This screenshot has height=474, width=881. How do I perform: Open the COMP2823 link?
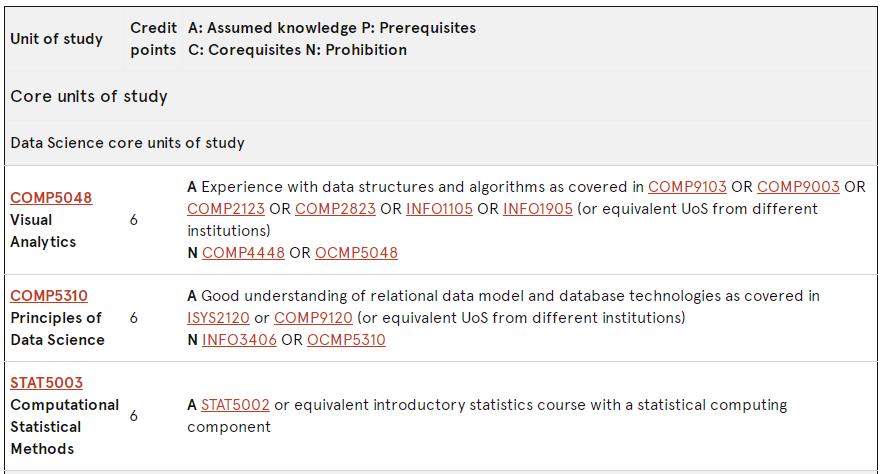tap(335, 208)
